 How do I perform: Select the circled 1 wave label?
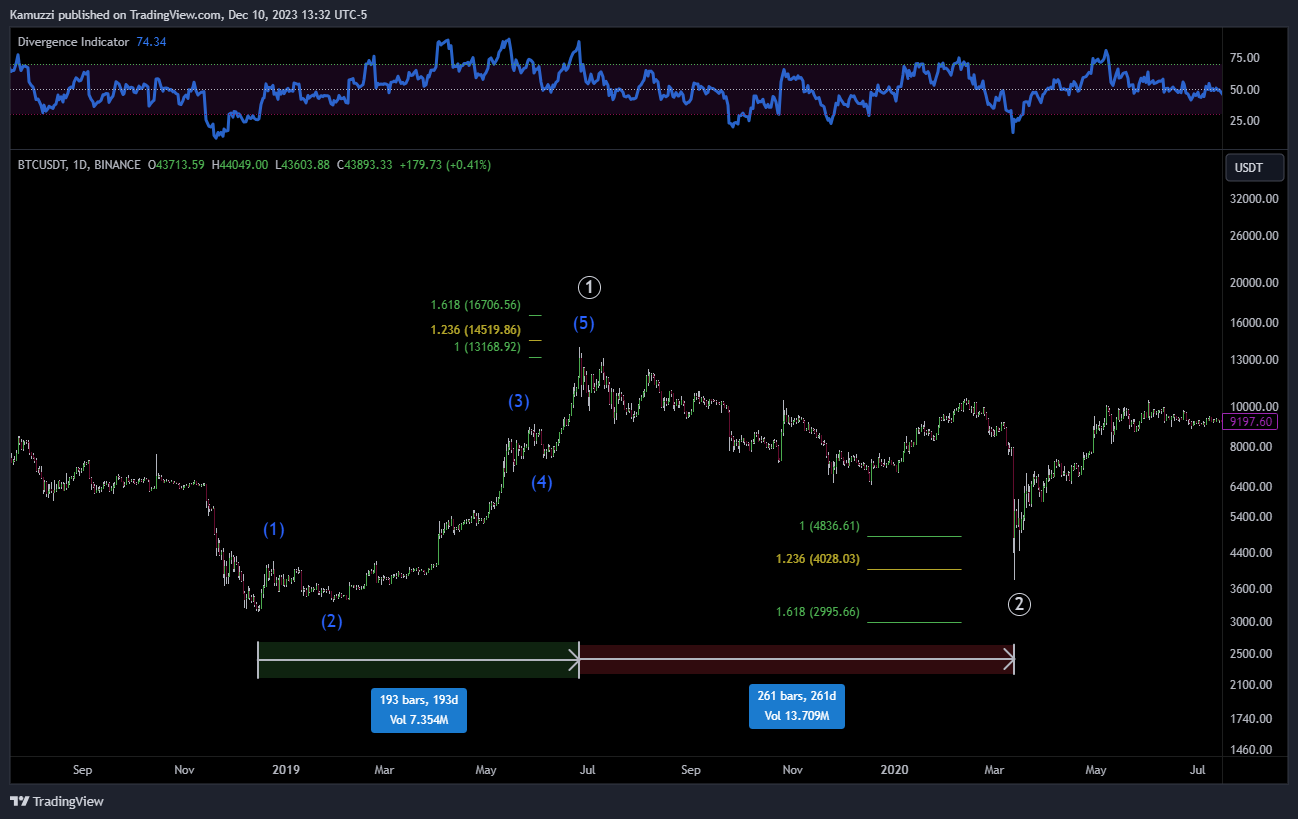(590, 288)
